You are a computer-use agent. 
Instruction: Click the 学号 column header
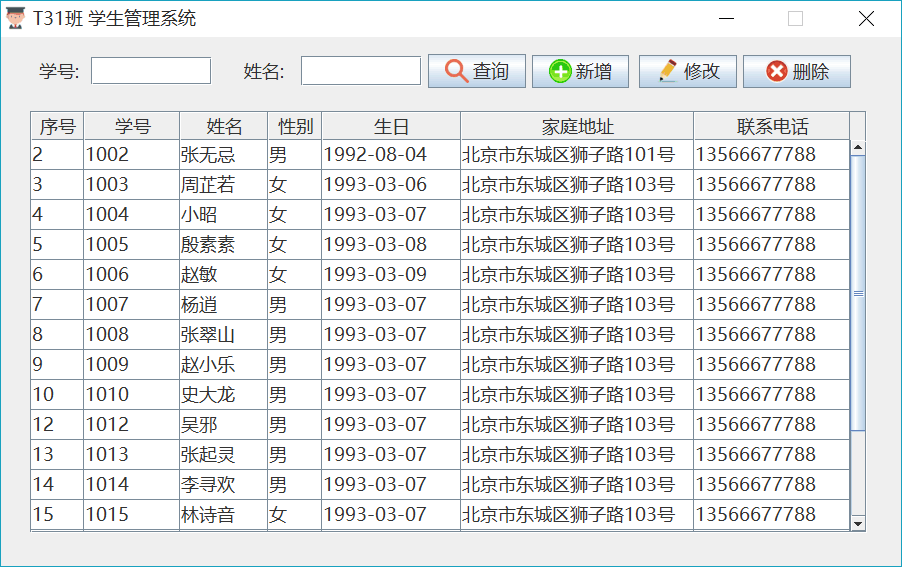[132, 126]
